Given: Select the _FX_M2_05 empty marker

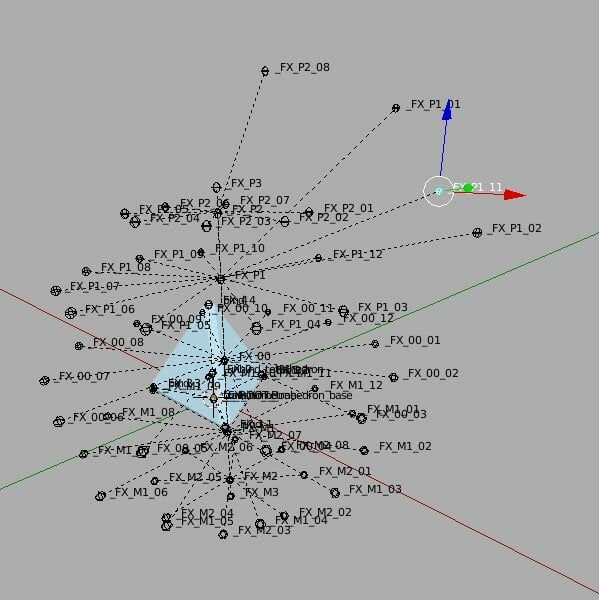Looking at the screenshot, I should [155, 481].
